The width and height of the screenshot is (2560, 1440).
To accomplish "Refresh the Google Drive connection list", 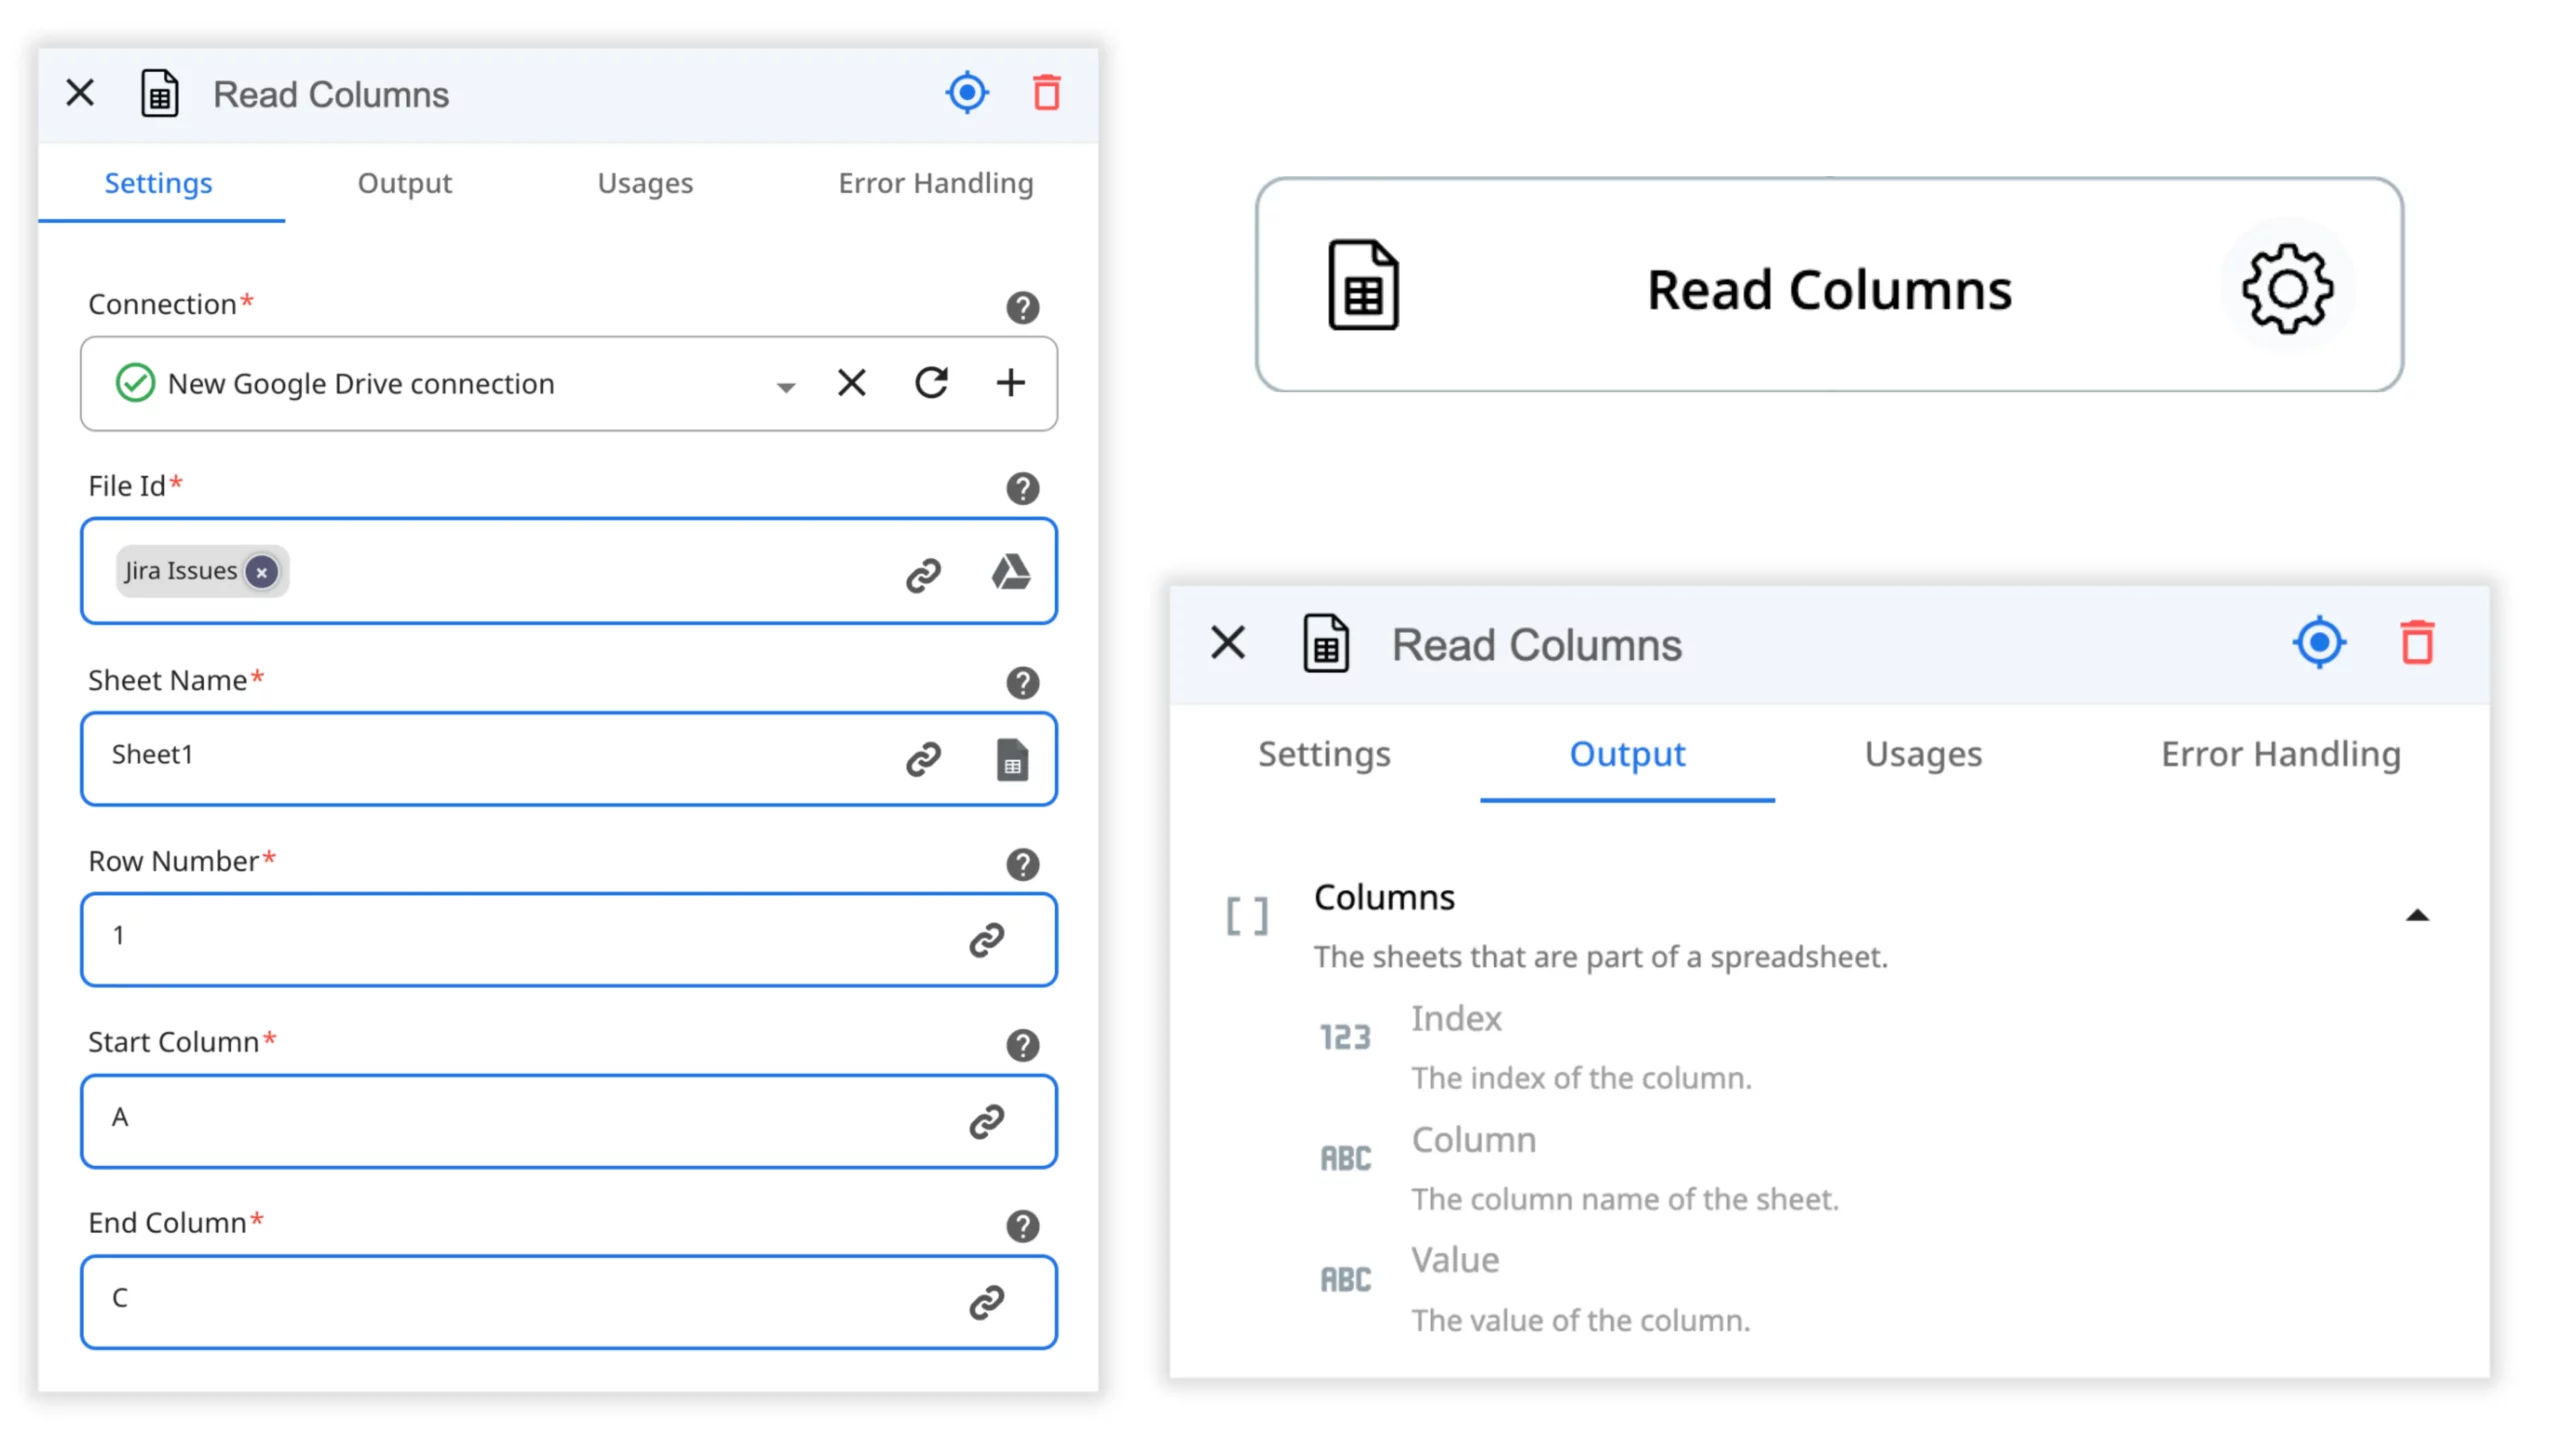I will (x=931, y=383).
